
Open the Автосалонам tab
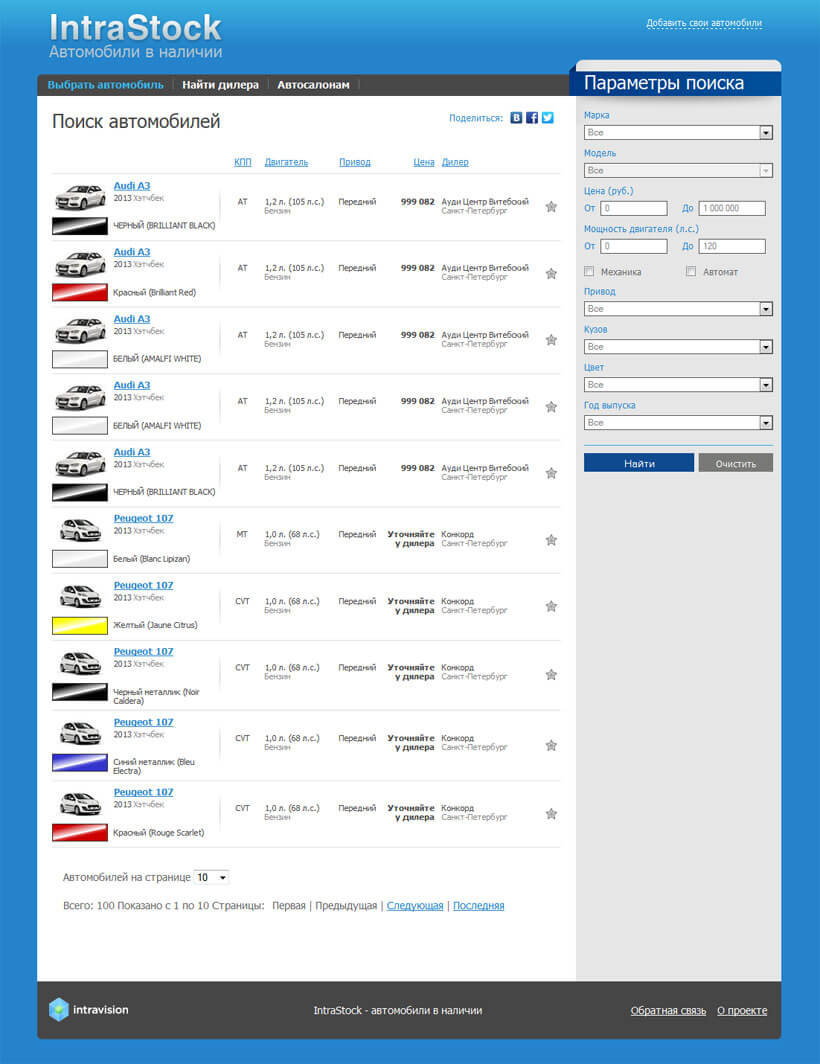coord(313,85)
